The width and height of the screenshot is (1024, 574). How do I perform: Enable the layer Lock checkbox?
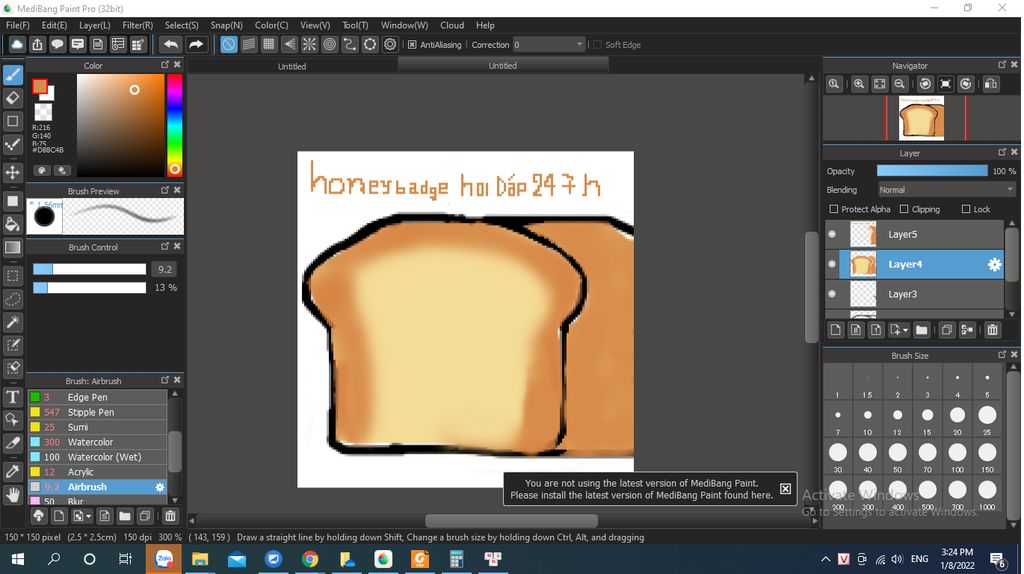tap(966, 209)
